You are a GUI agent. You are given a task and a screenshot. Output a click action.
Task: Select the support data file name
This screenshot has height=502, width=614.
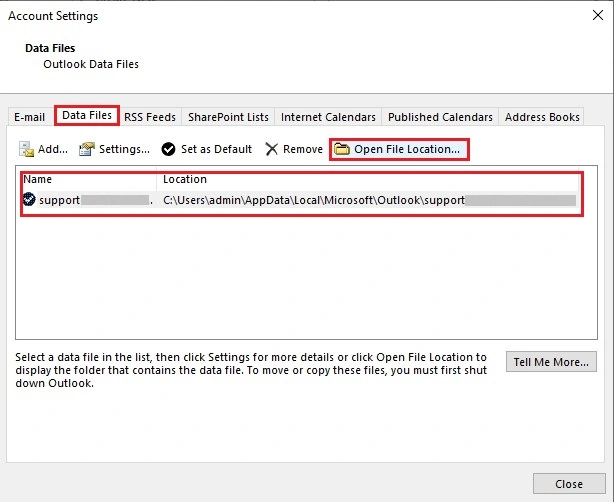(59, 200)
